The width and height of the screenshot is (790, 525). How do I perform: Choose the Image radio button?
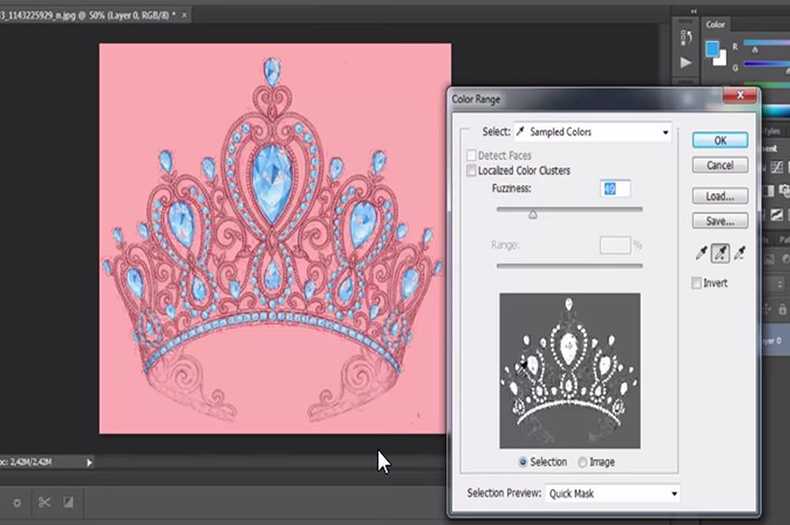click(582, 462)
